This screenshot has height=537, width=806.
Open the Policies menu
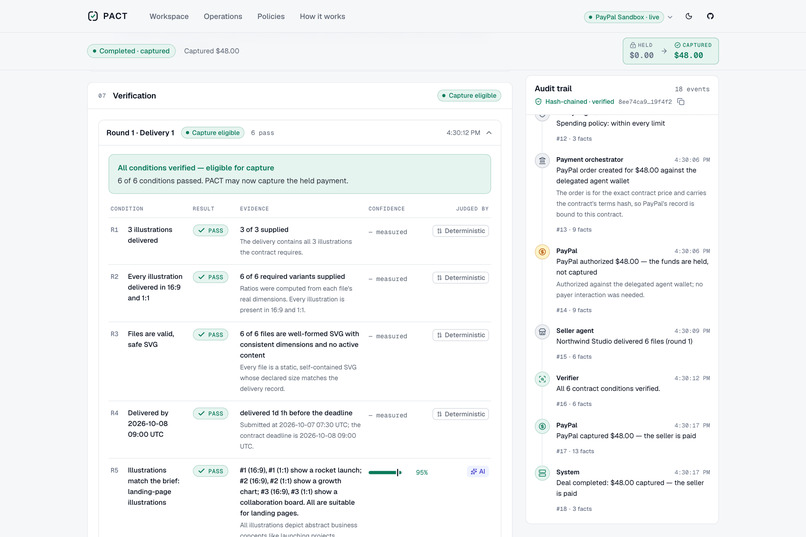click(271, 16)
